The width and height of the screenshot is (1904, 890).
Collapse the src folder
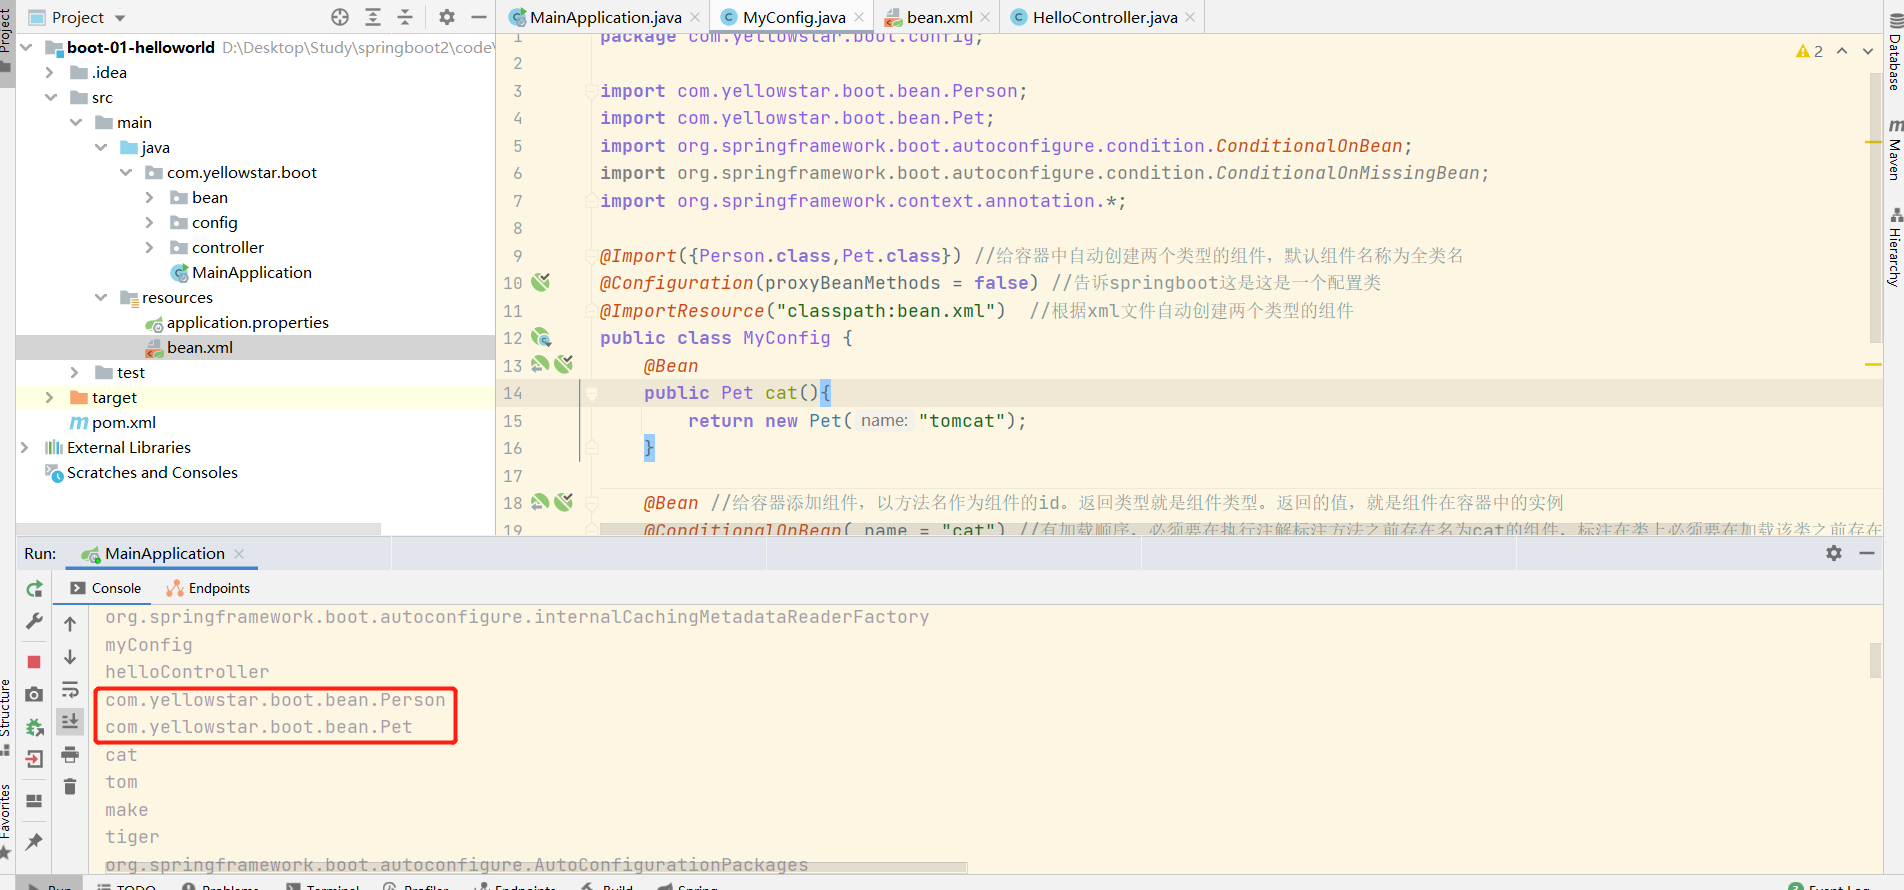point(51,97)
